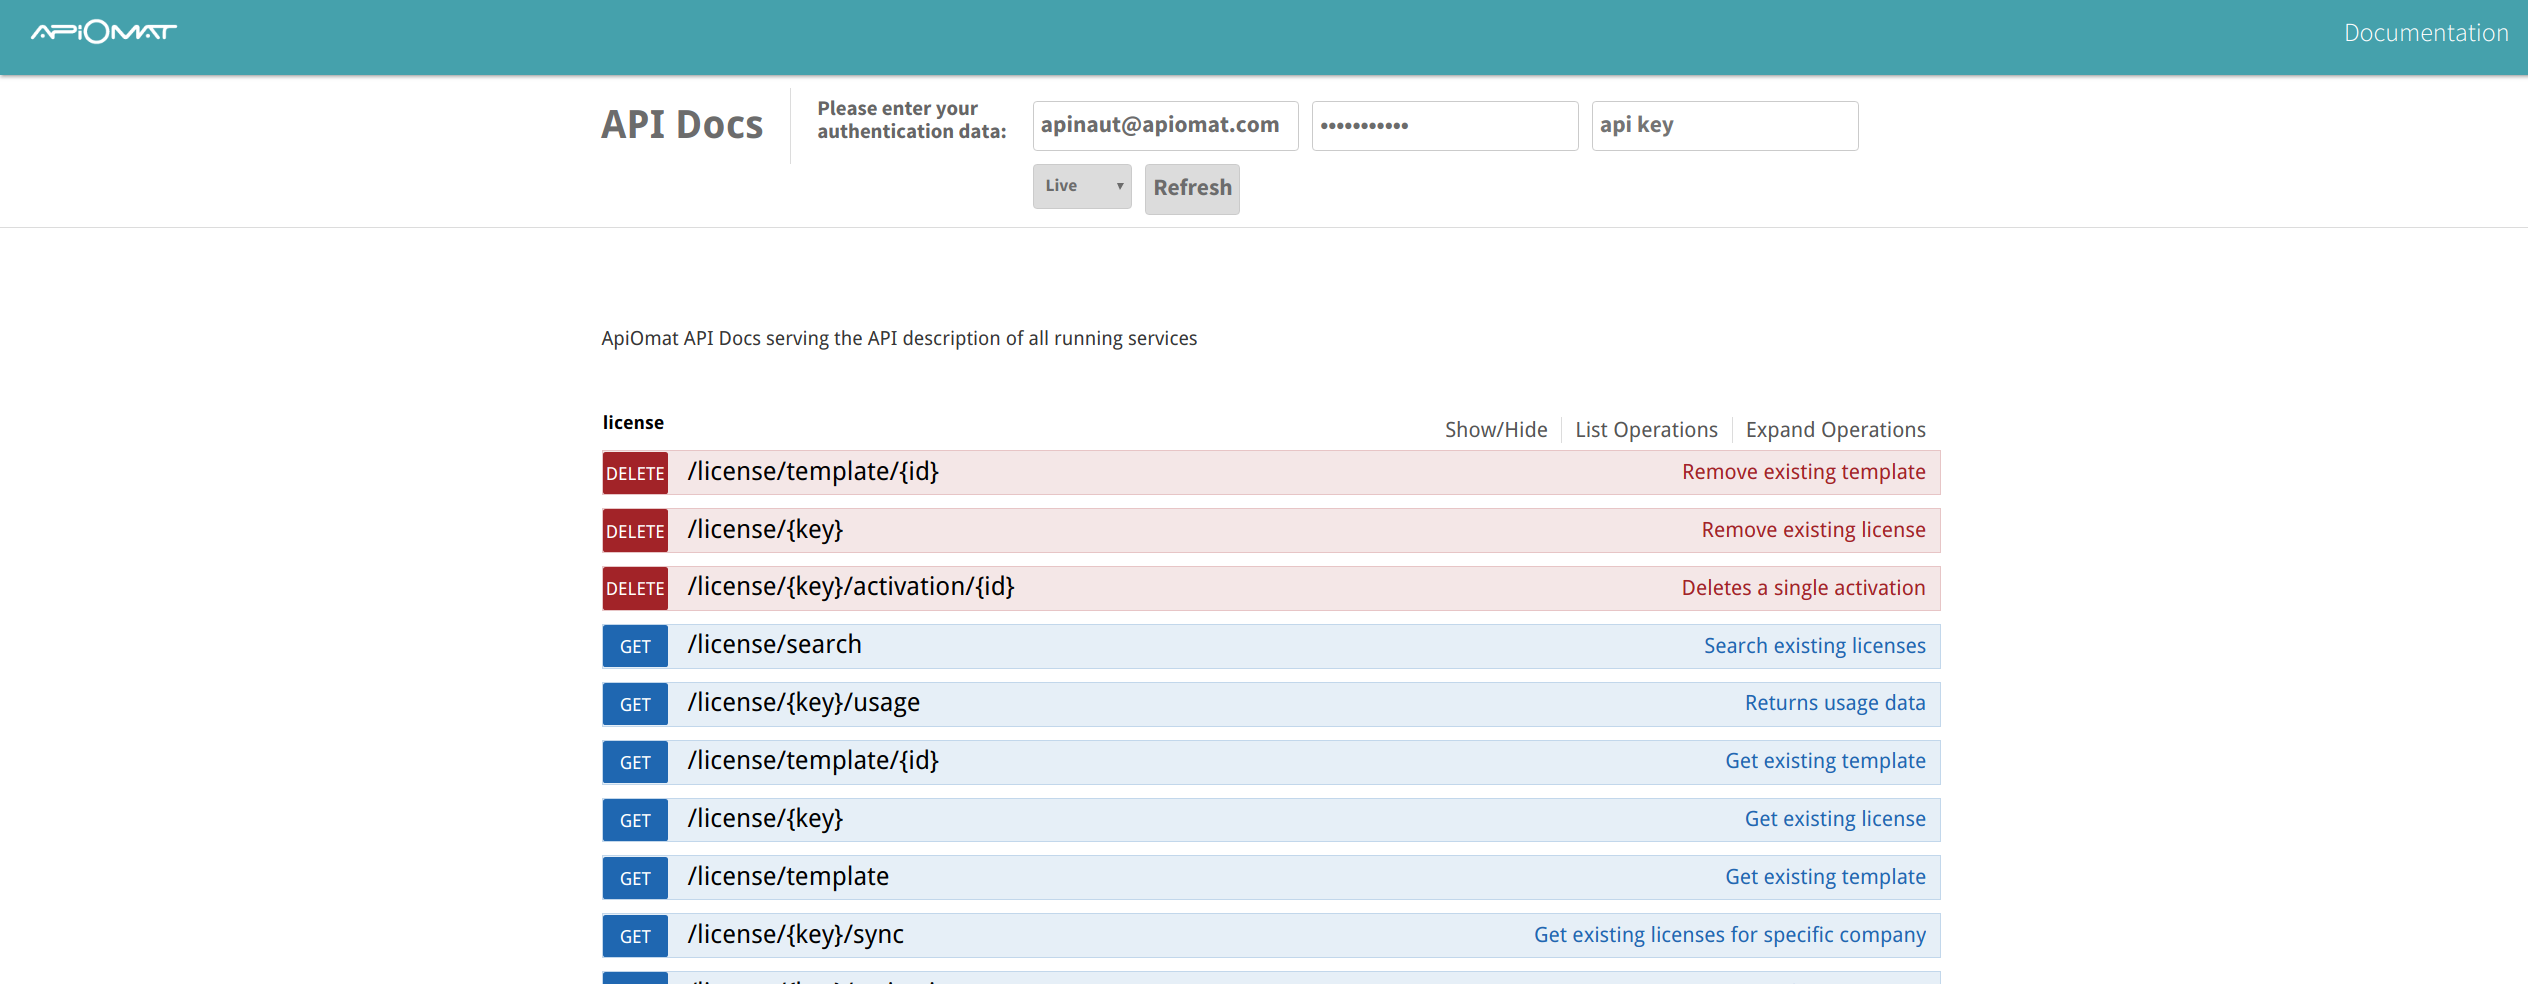2528x984 pixels.
Task: Click the Get existing license description
Action: pyautogui.click(x=1835, y=819)
